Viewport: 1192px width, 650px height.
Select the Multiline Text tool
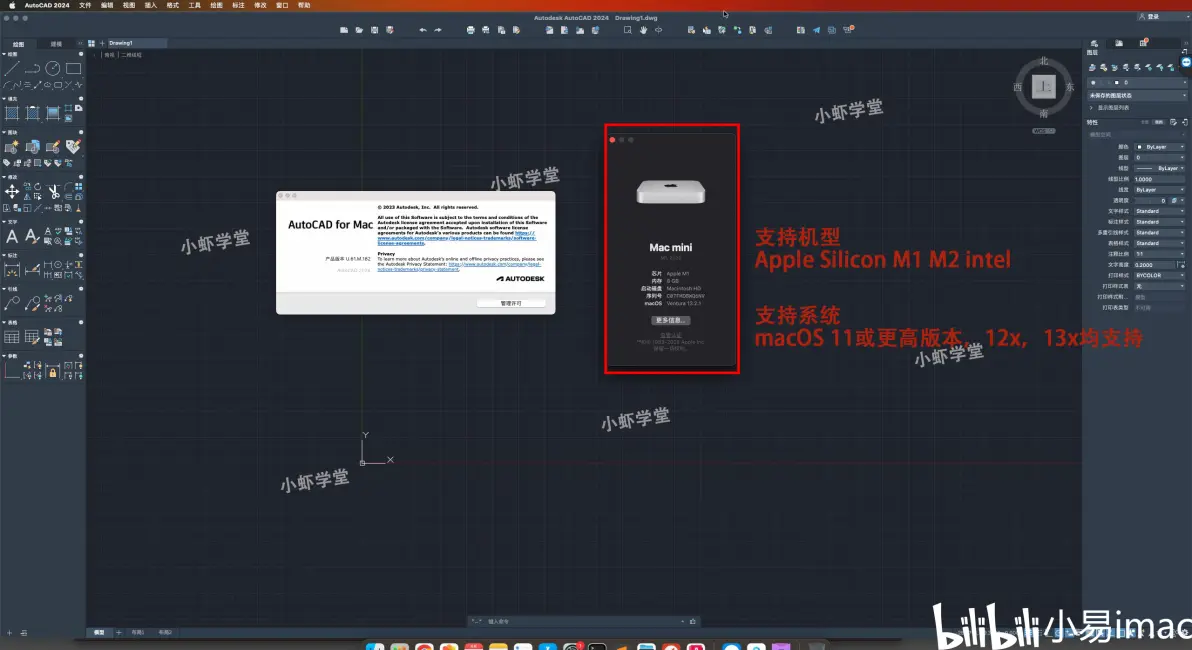tap(12, 236)
